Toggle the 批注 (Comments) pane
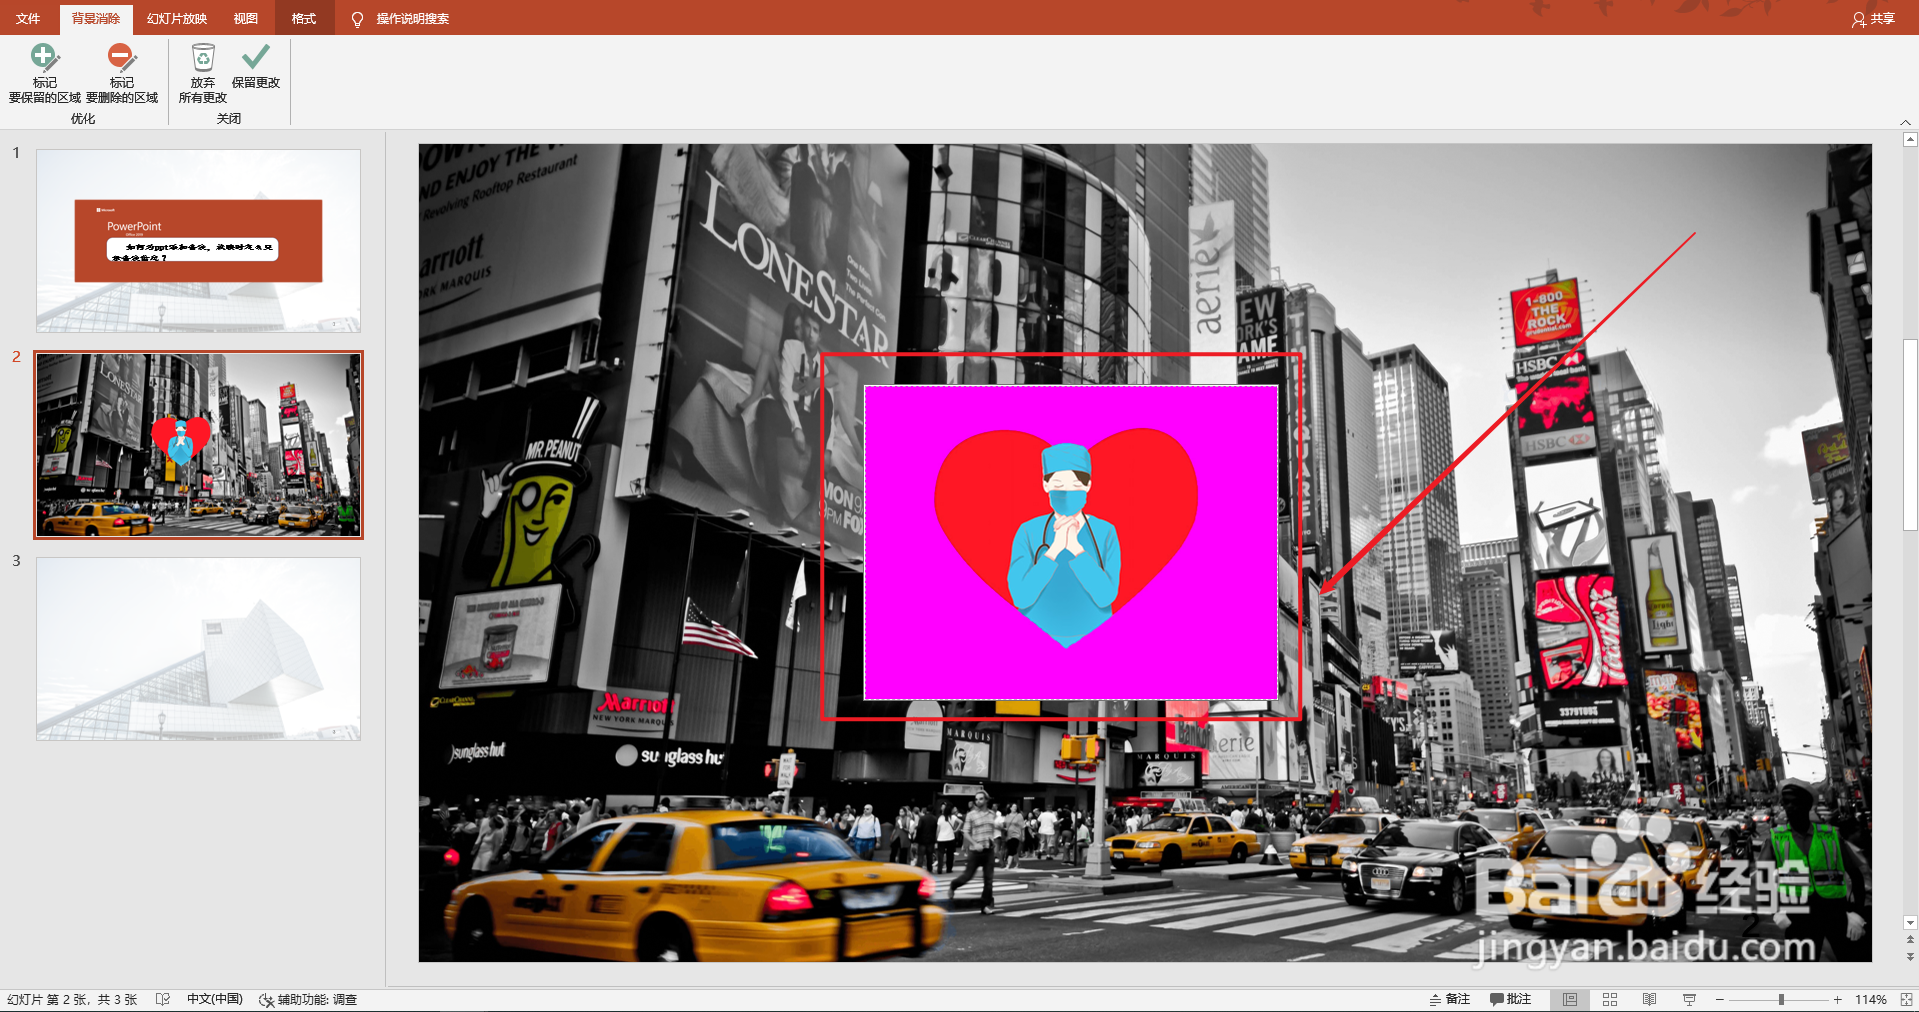Image resolution: width=1919 pixels, height=1012 pixels. click(x=1511, y=999)
